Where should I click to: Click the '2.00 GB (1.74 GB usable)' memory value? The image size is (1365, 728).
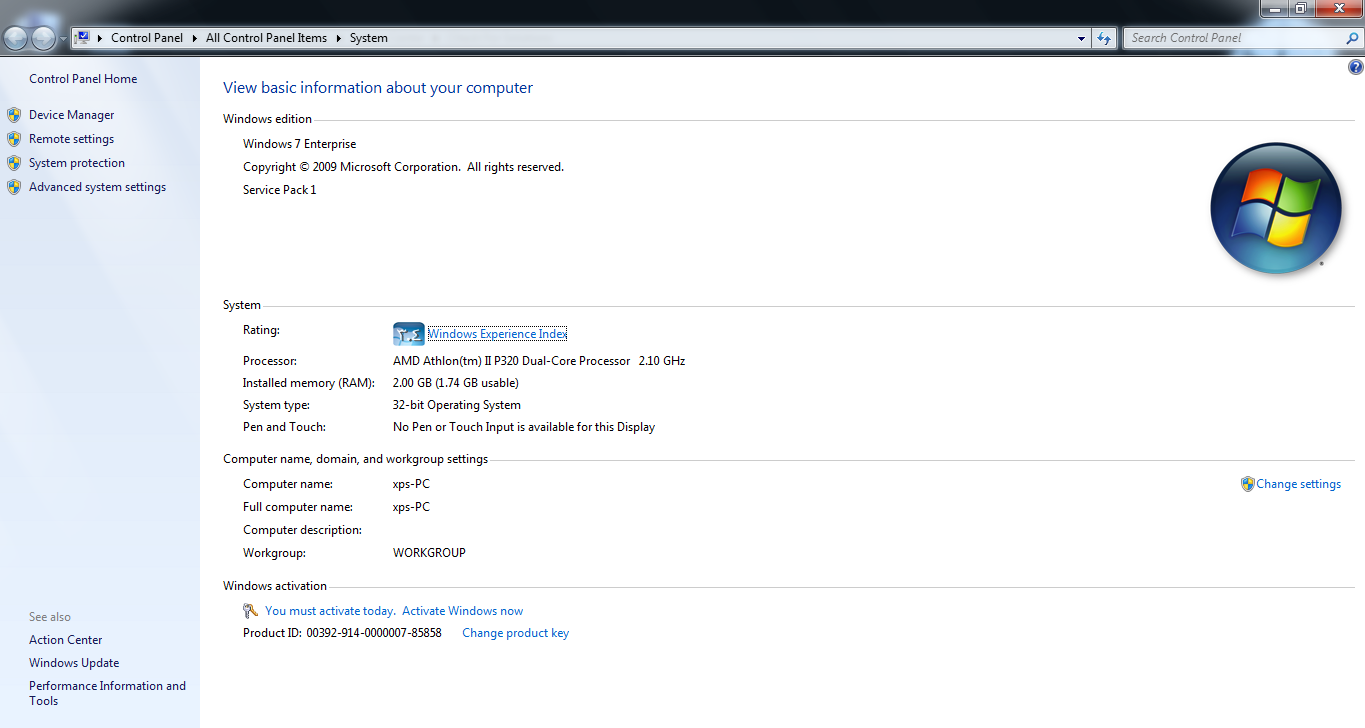tap(456, 383)
